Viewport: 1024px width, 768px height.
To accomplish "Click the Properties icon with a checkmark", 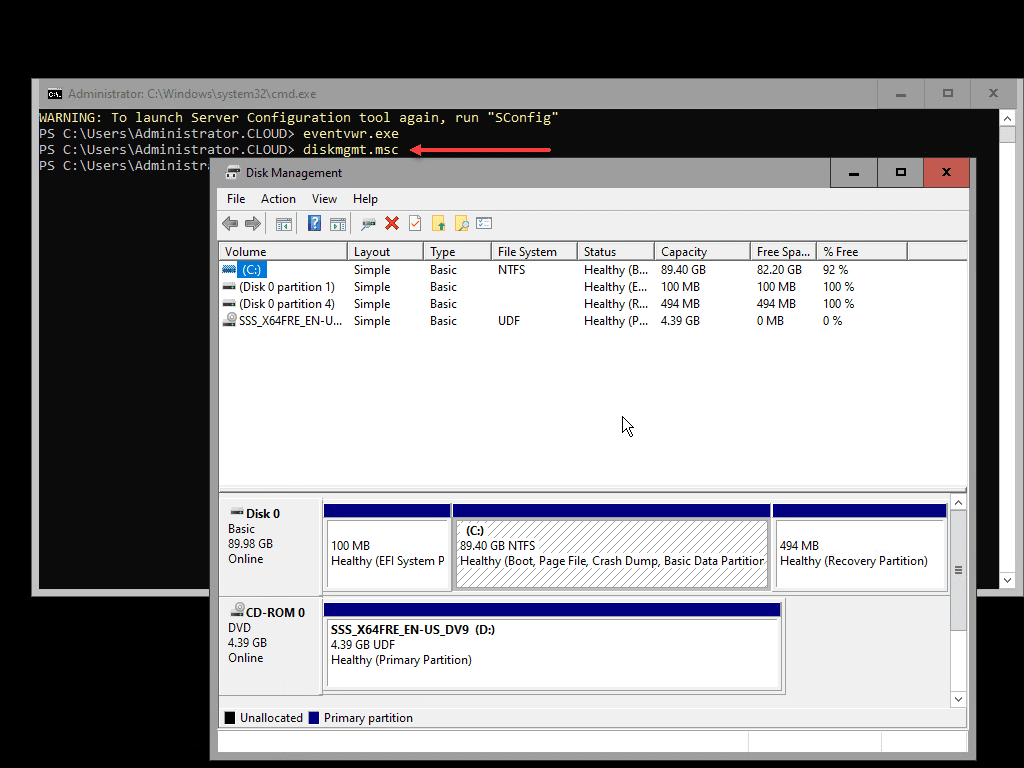I will pos(415,224).
